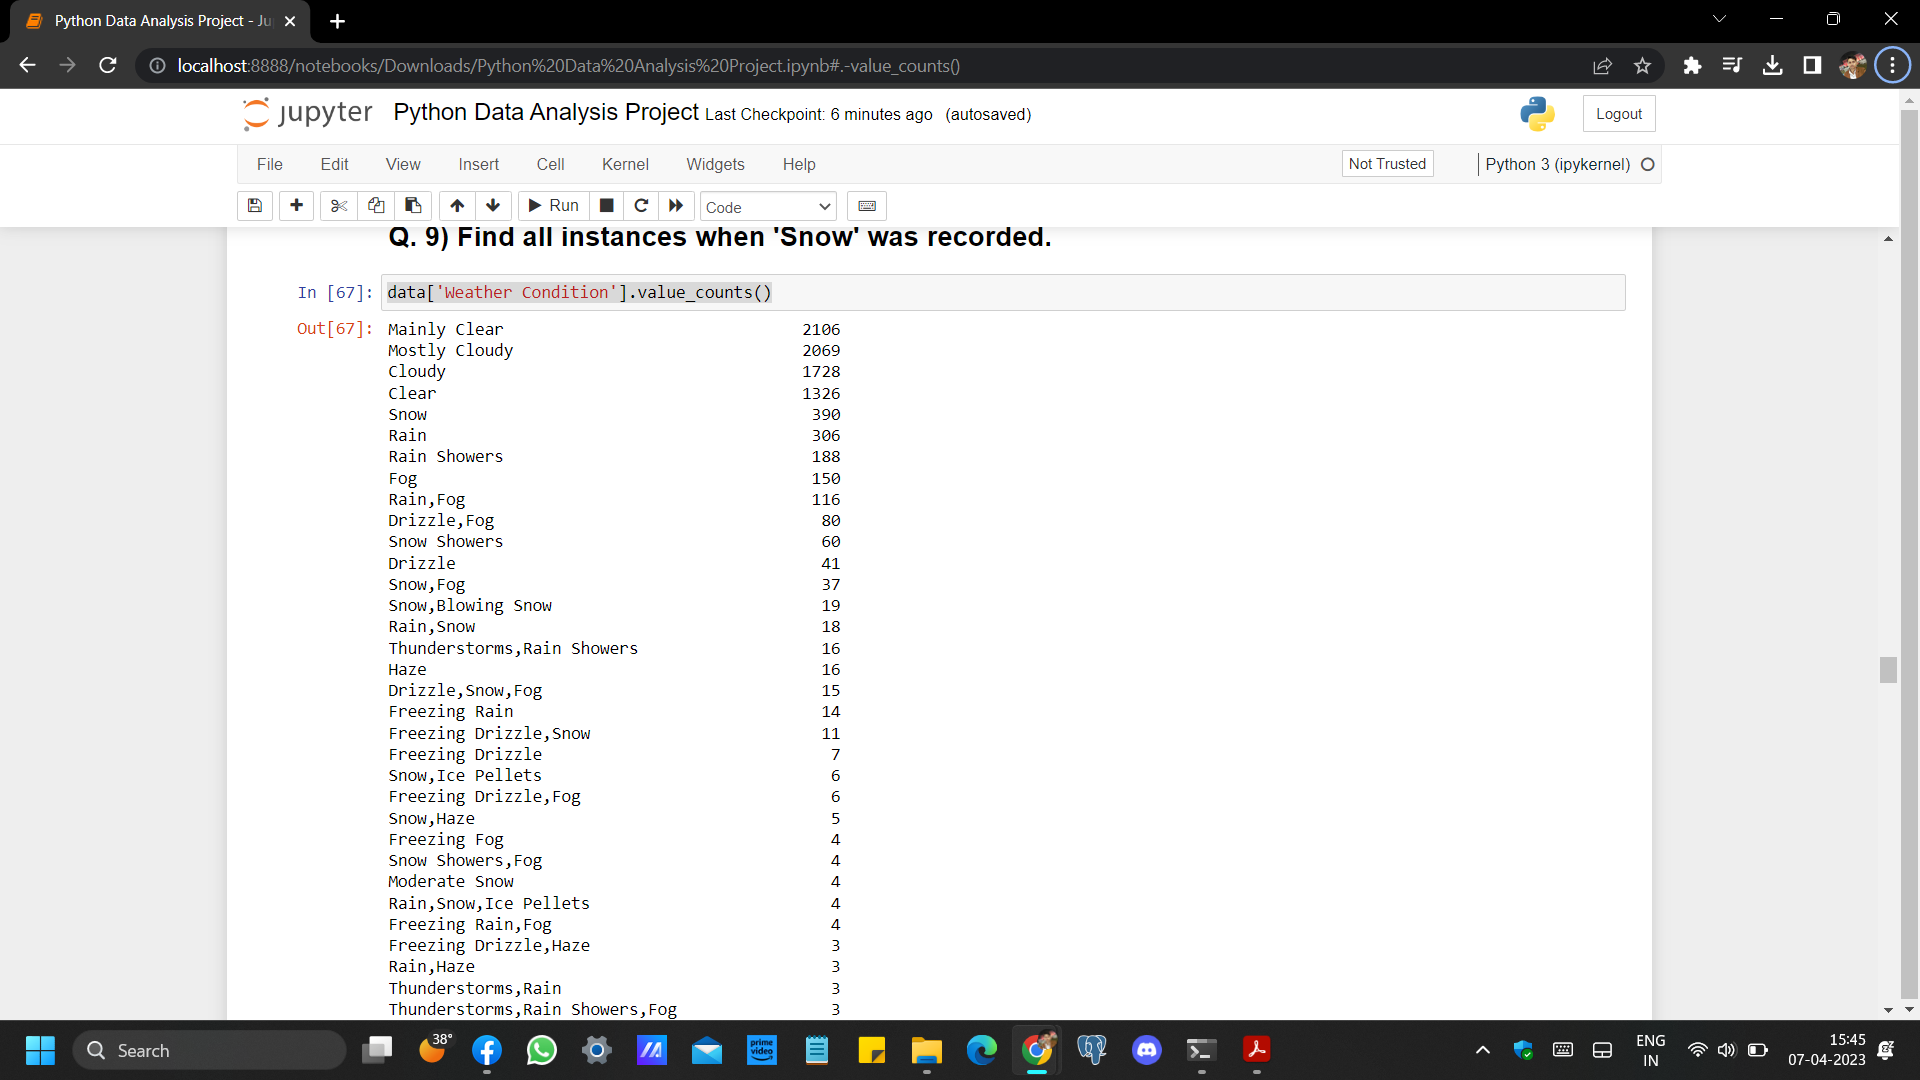The width and height of the screenshot is (1920, 1080).
Task: Open the command palette keyboard icon
Action: point(867,206)
